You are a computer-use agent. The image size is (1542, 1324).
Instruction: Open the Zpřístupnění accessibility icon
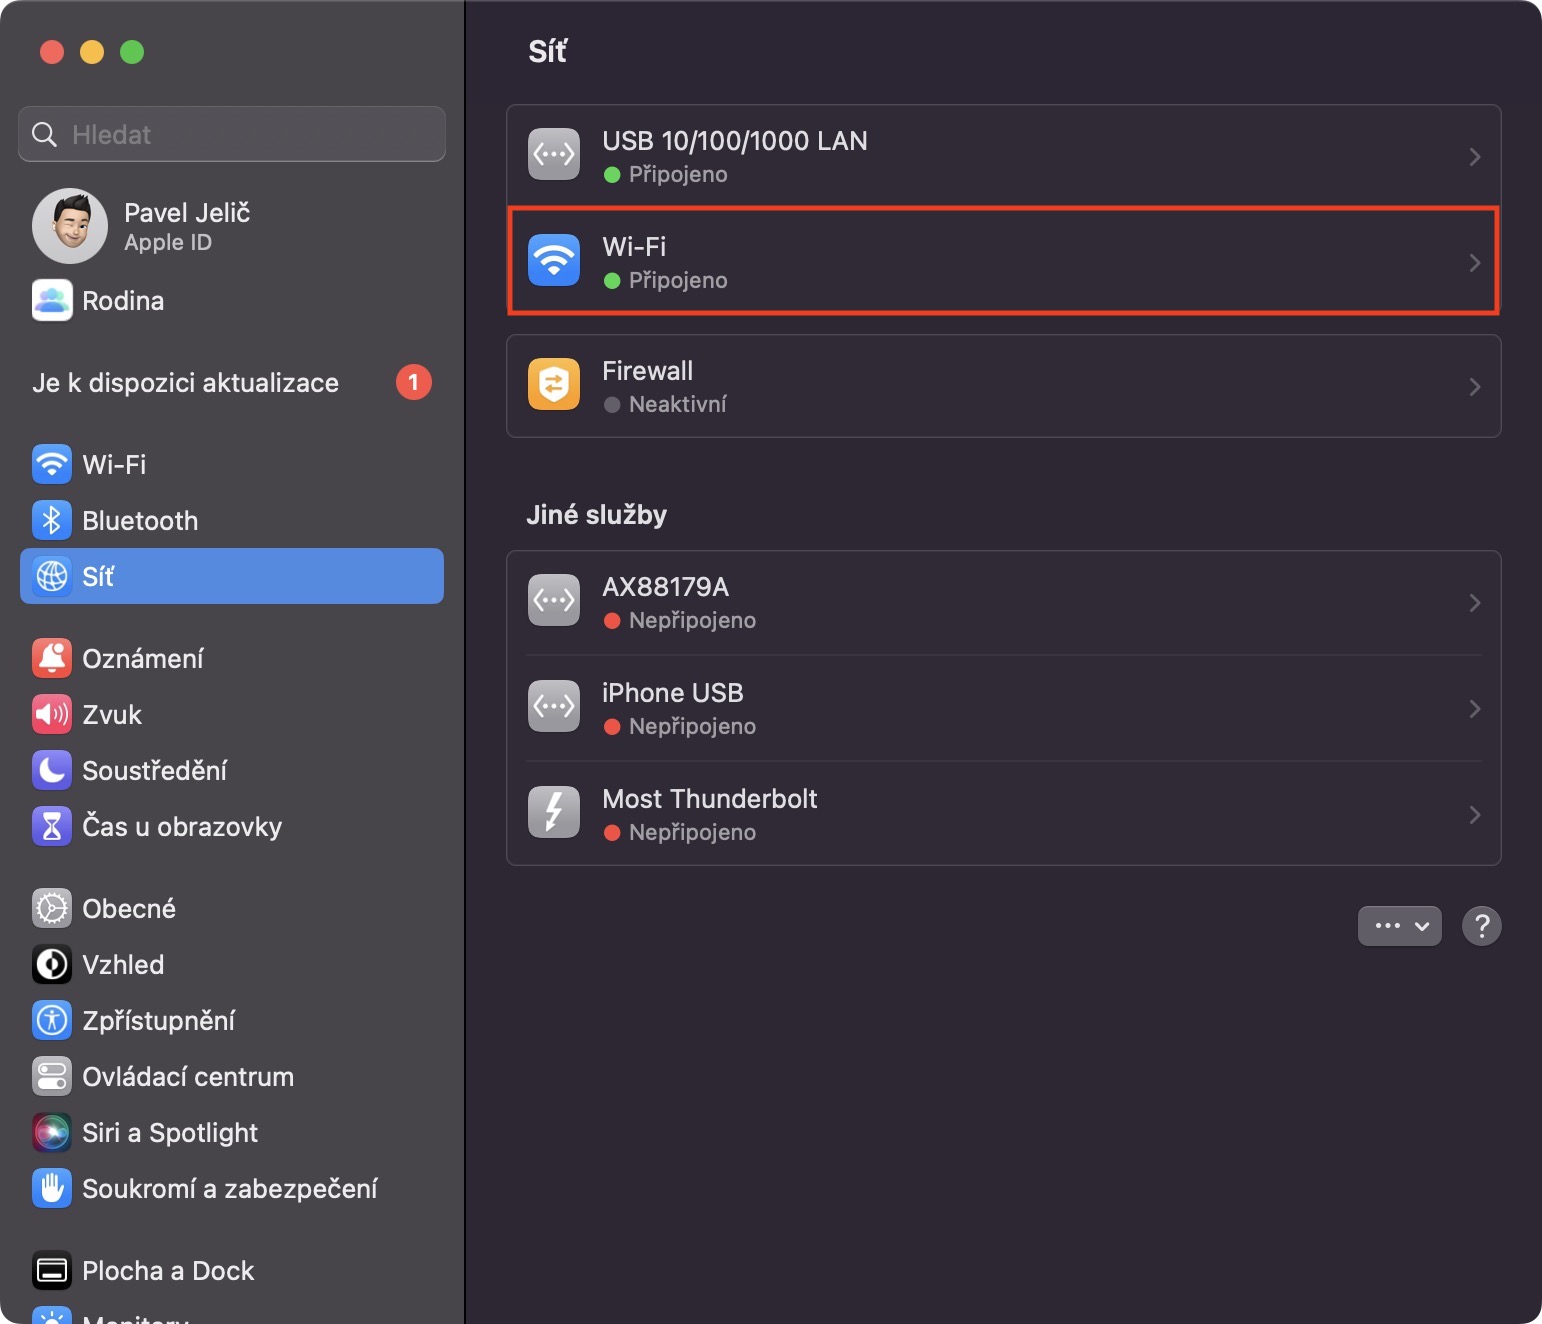[x=52, y=1020]
